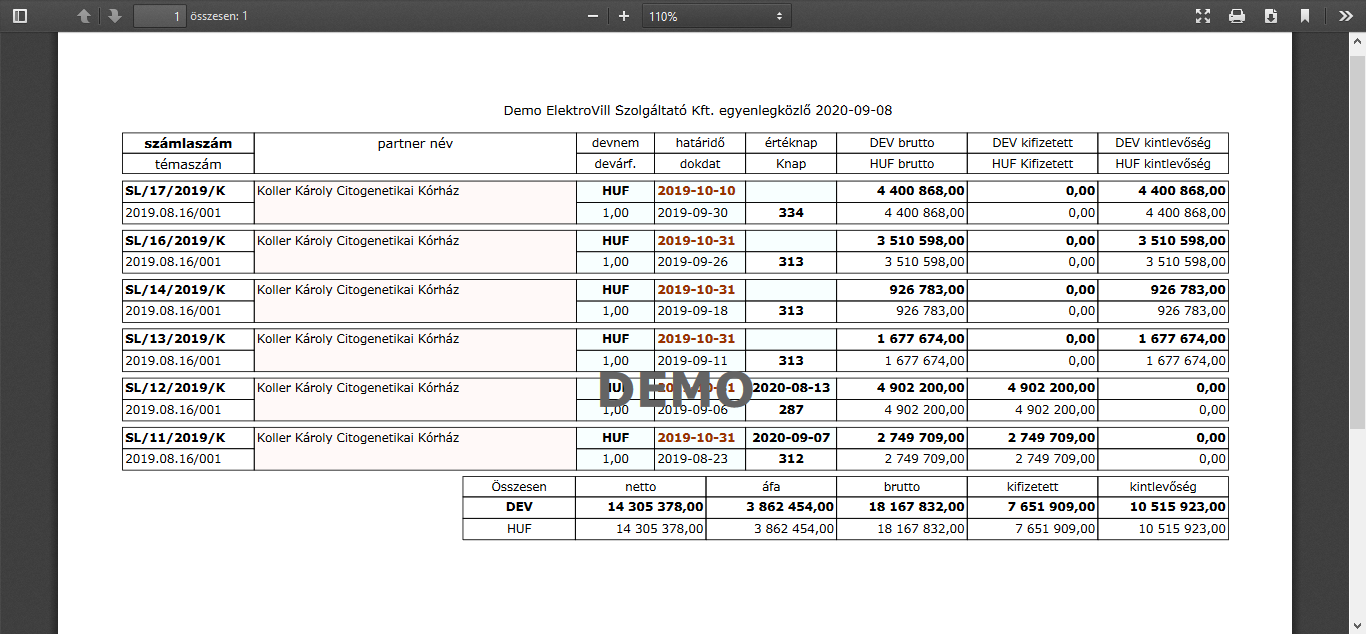Click the page number input field
Screen dimensions: 1366x634
160,16
